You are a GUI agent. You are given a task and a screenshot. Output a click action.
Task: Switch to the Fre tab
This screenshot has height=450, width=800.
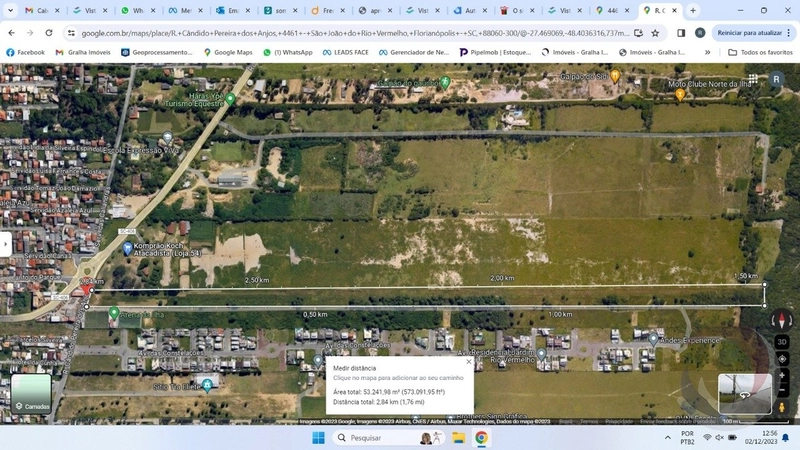coord(328,10)
